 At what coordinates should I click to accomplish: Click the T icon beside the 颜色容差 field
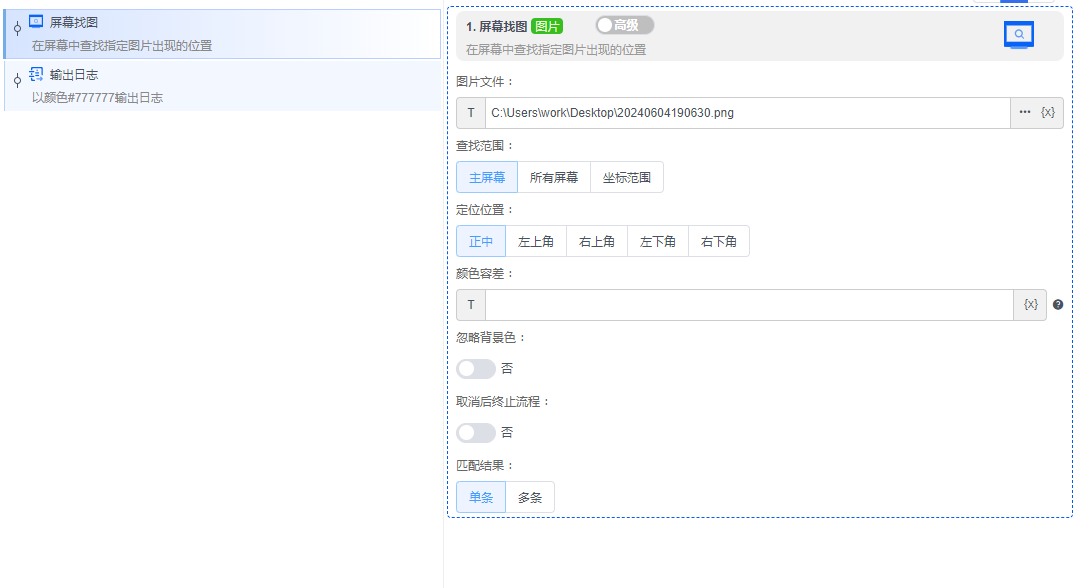470,305
